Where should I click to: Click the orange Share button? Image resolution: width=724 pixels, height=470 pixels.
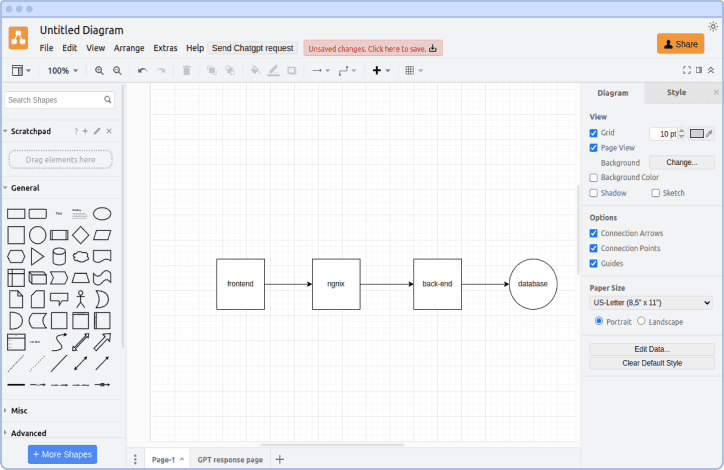pos(680,44)
